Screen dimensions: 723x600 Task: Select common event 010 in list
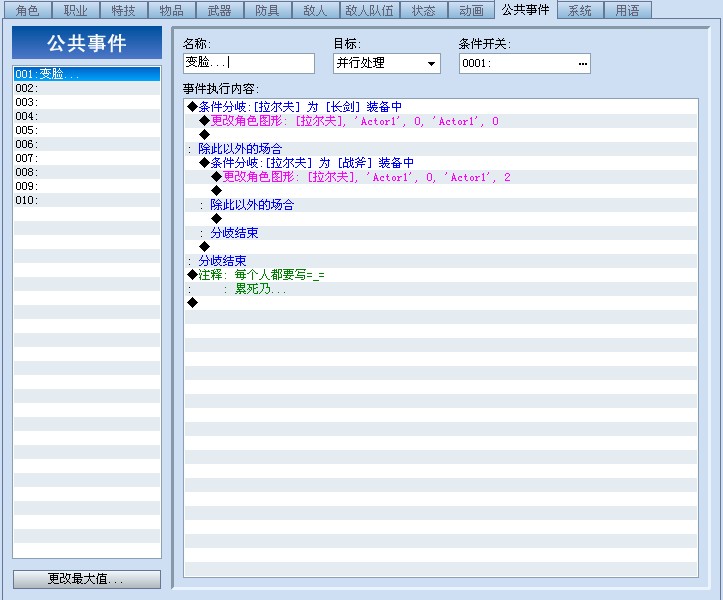[x=87, y=200]
